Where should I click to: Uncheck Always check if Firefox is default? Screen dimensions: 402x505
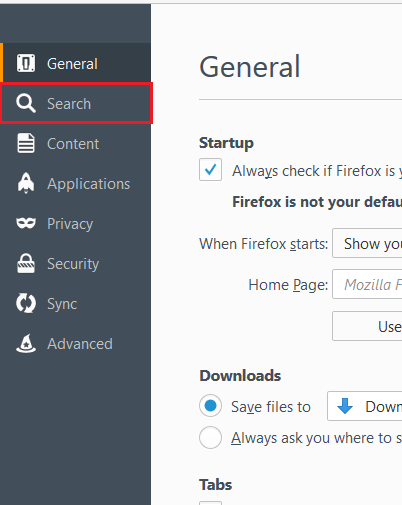pos(210,170)
